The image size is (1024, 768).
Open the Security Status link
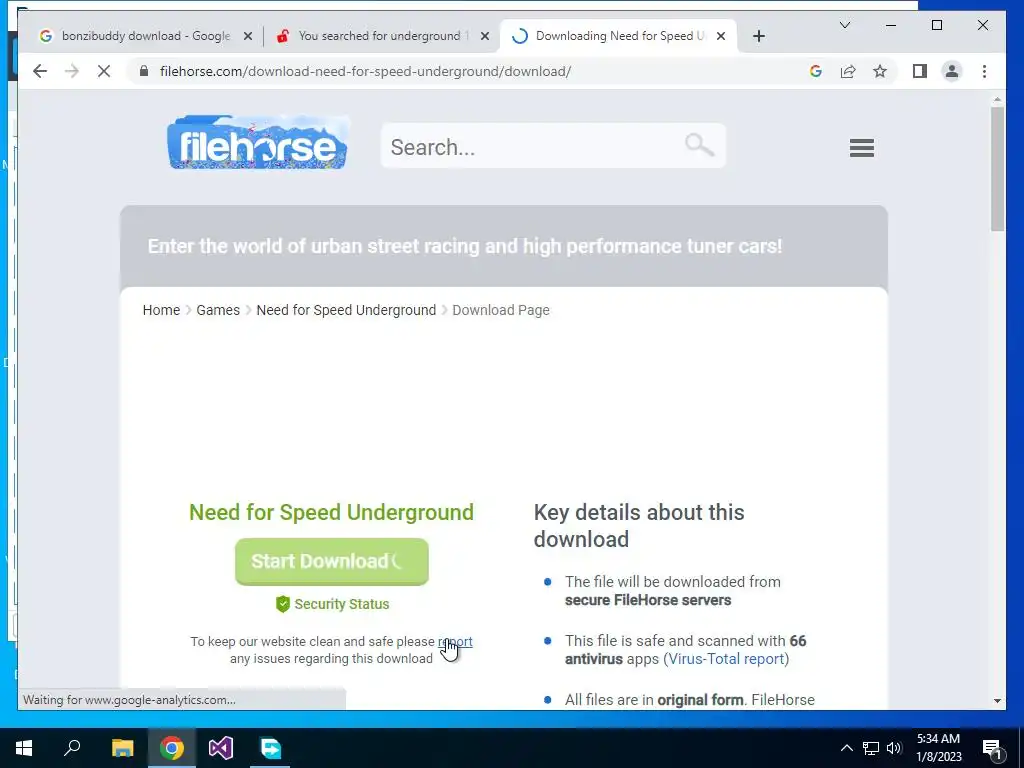342,604
